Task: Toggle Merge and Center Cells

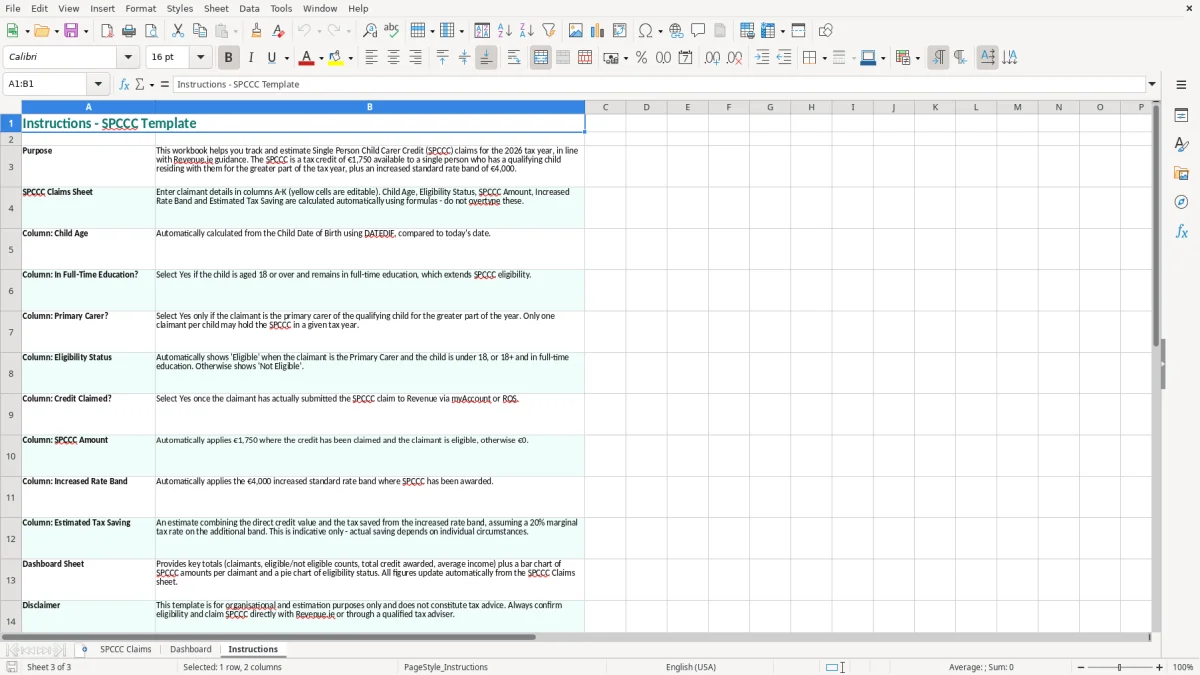Action: click(x=541, y=58)
